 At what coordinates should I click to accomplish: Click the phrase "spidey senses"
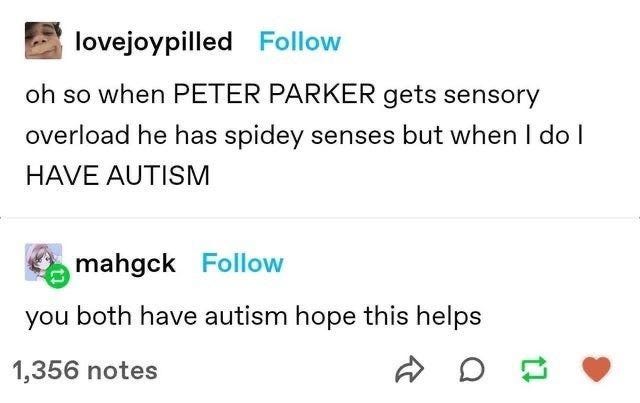coord(310,136)
